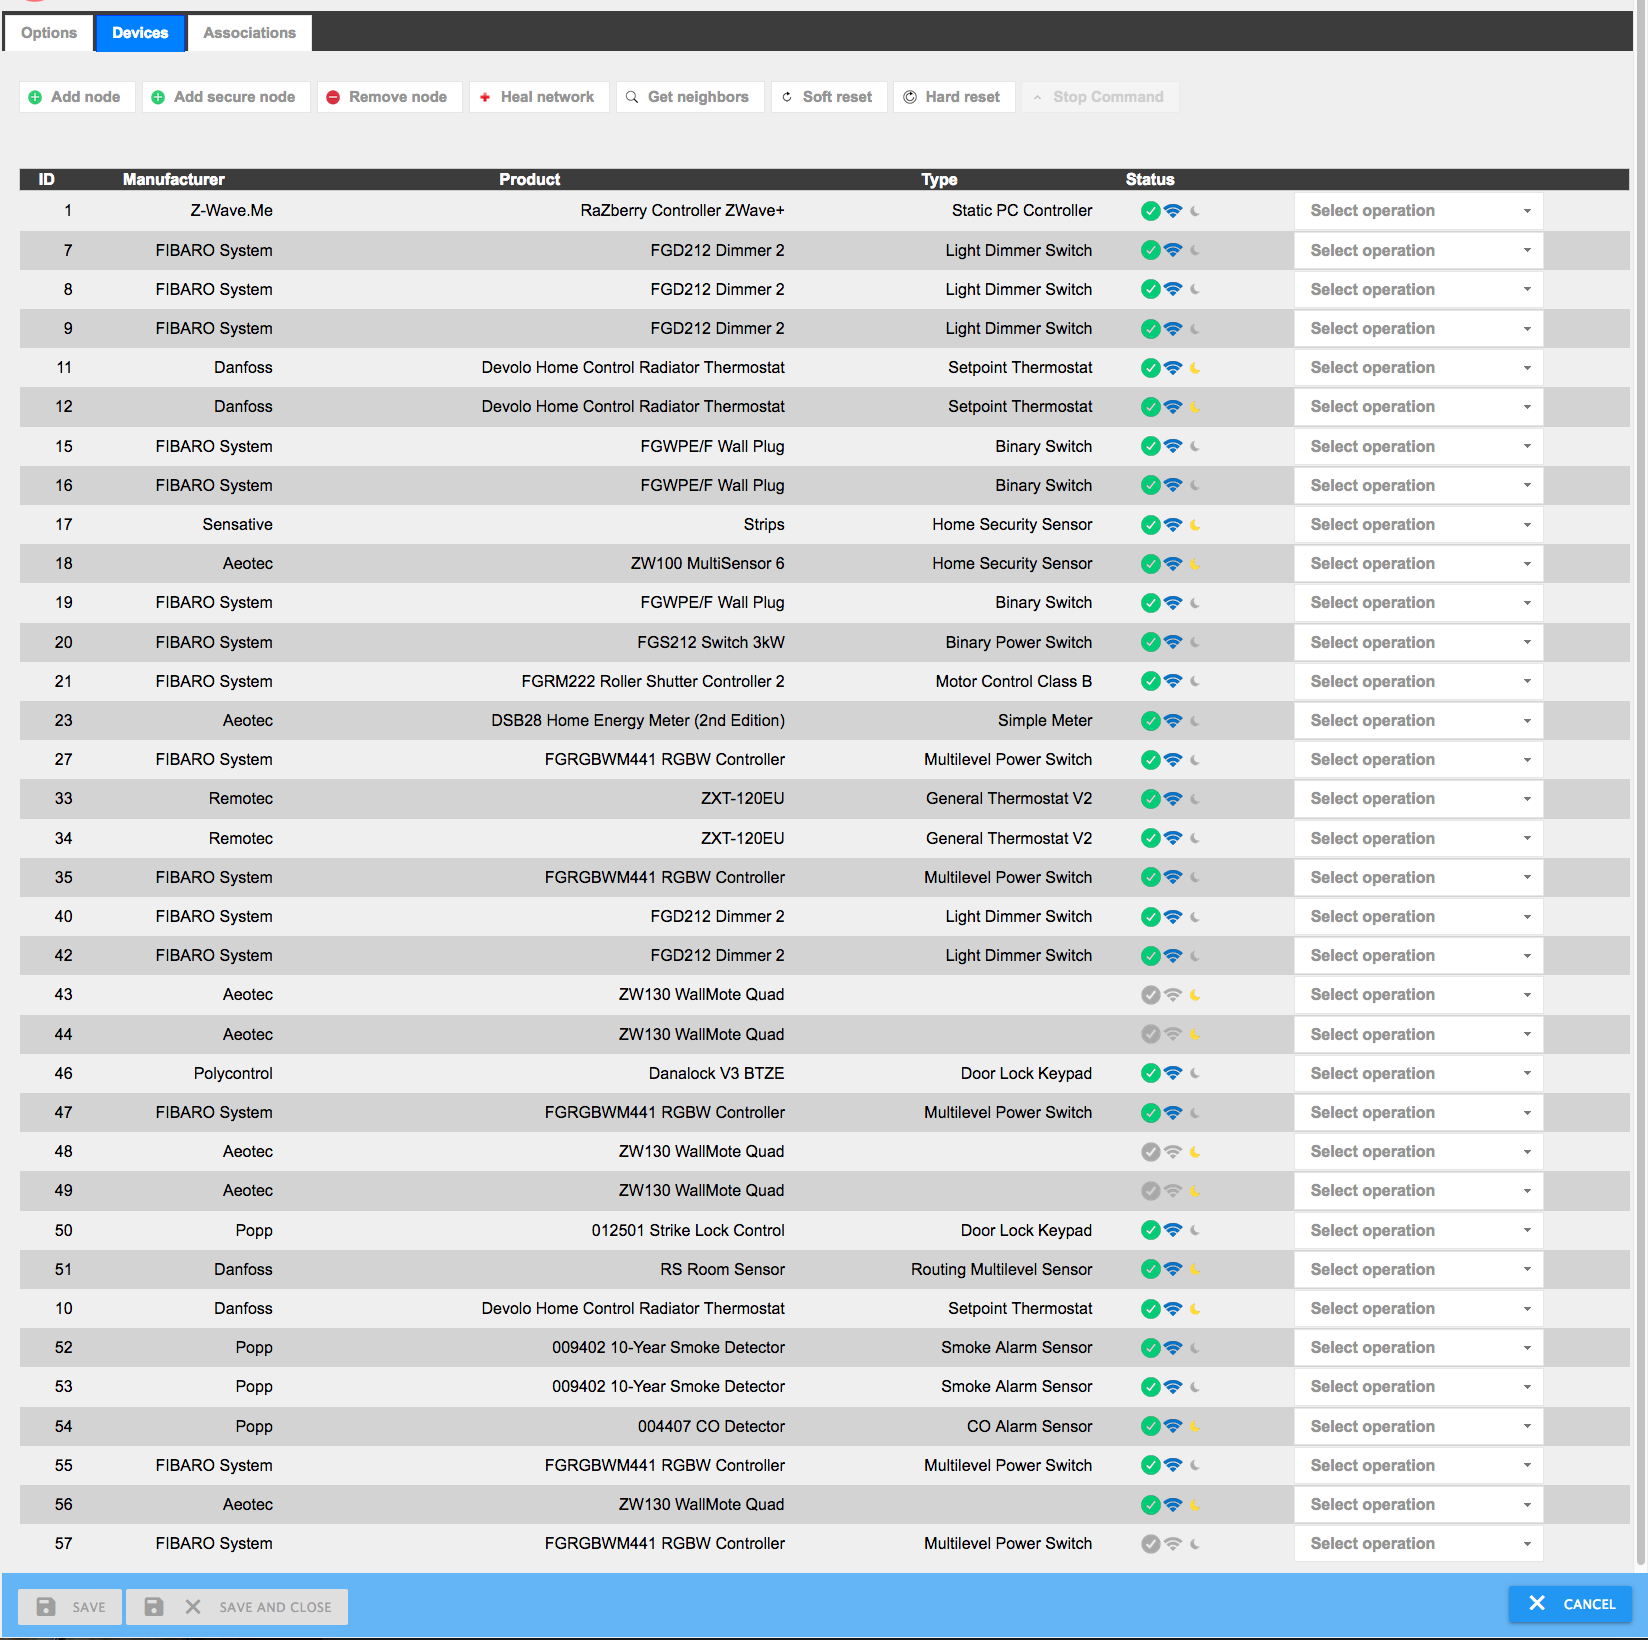Viewport: 1648px width, 1640px height.
Task: Open Select operation for node 23 Energy Meter
Action: (1419, 721)
